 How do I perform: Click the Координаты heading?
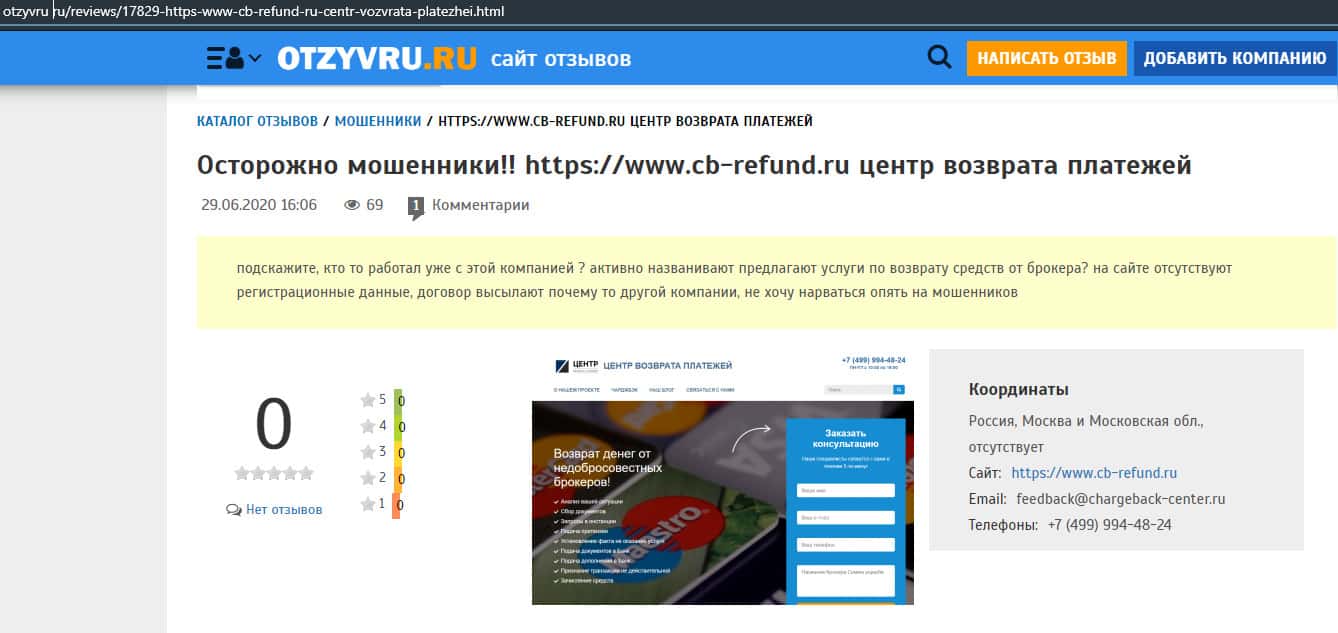coord(1019,390)
